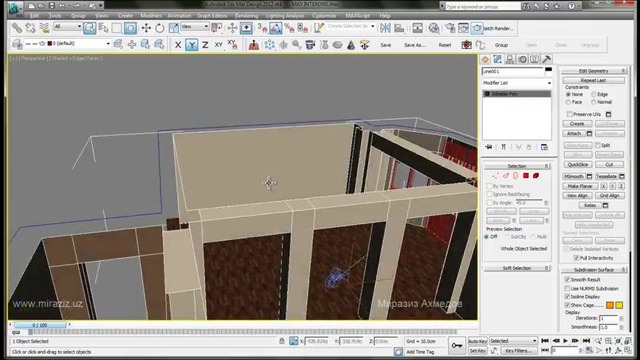Collapse the Subdivision Surface rollout
The image size is (640, 360).
tap(593, 270)
